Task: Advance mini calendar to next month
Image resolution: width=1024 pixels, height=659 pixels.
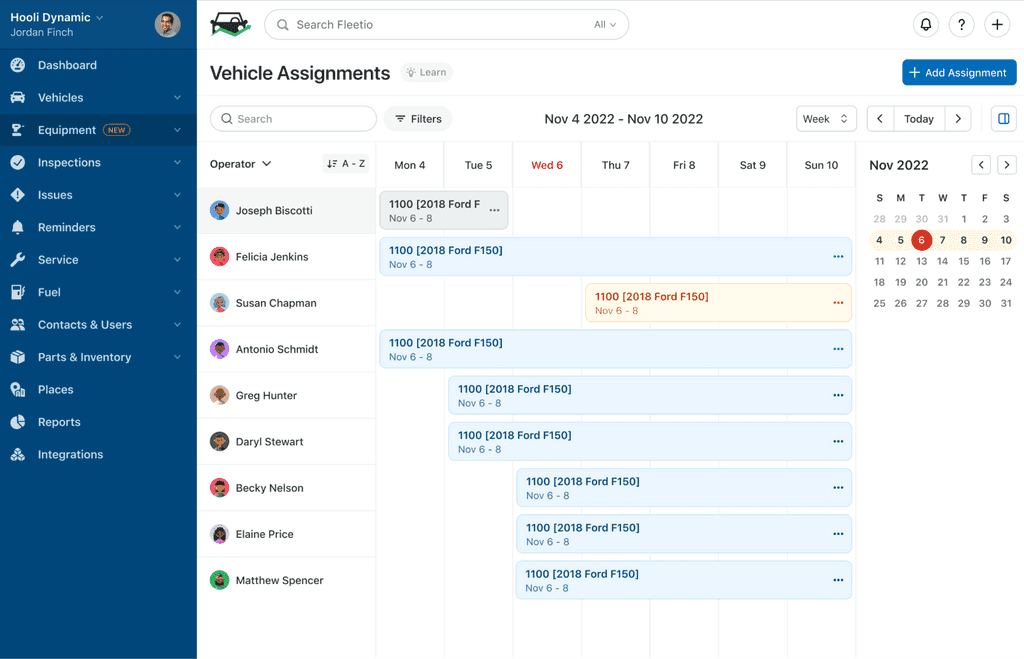Action: point(1006,165)
